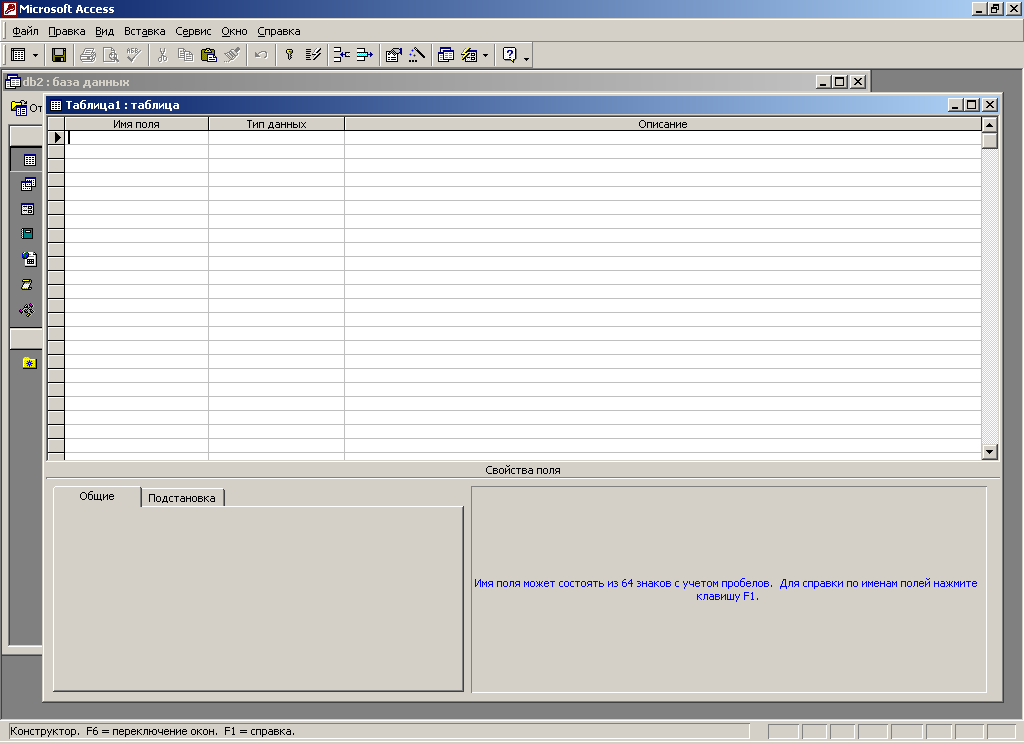The width and height of the screenshot is (1024, 744).
Task: Open the Файл menu
Action: 25,31
